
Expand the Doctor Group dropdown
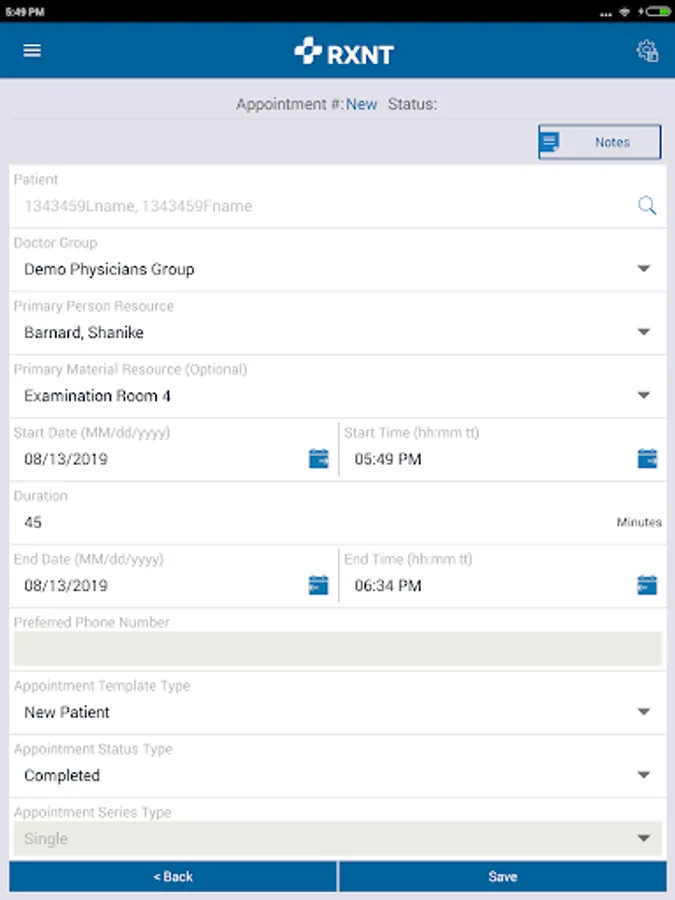[644, 269]
